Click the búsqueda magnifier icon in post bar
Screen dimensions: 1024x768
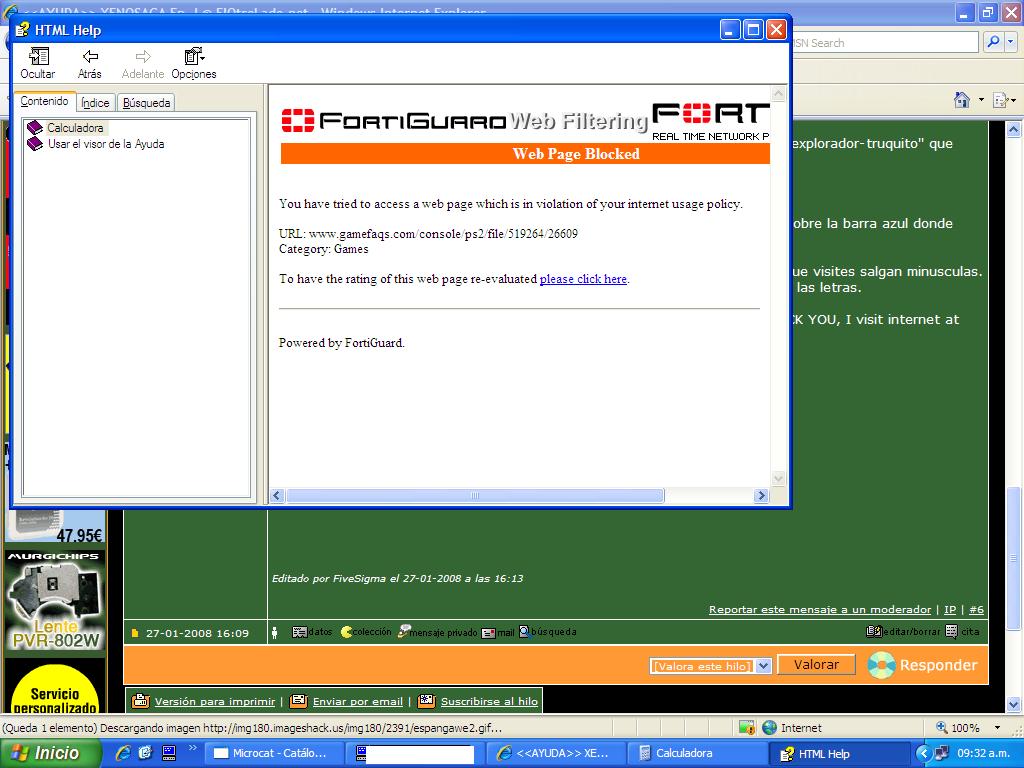[x=524, y=632]
